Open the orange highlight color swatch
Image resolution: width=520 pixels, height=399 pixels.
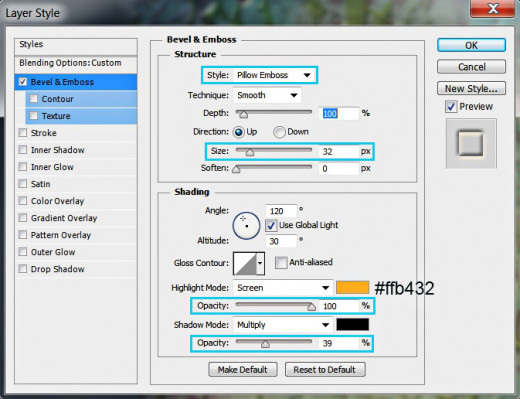click(352, 288)
